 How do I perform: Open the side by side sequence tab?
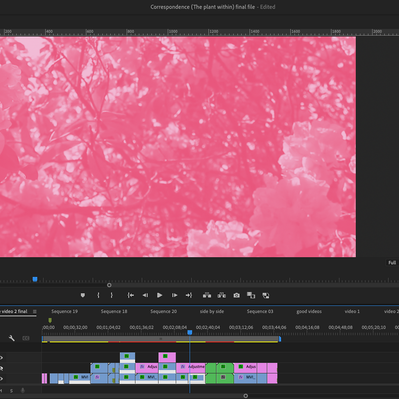(212, 311)
